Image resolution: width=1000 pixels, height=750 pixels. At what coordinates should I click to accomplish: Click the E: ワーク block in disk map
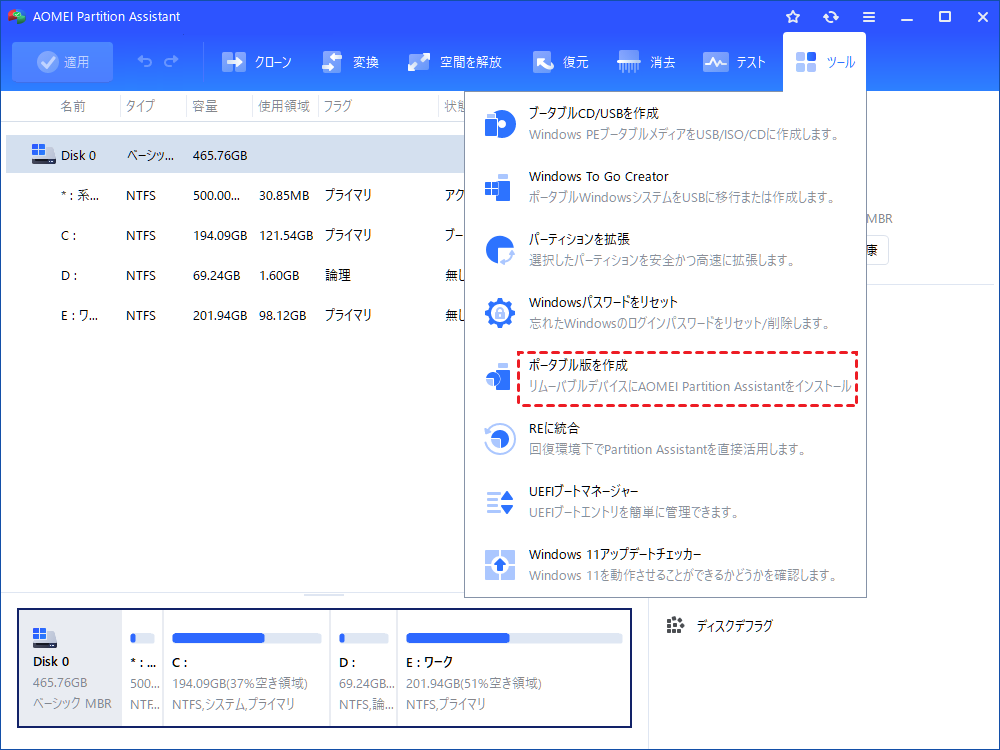coord(513,668)
